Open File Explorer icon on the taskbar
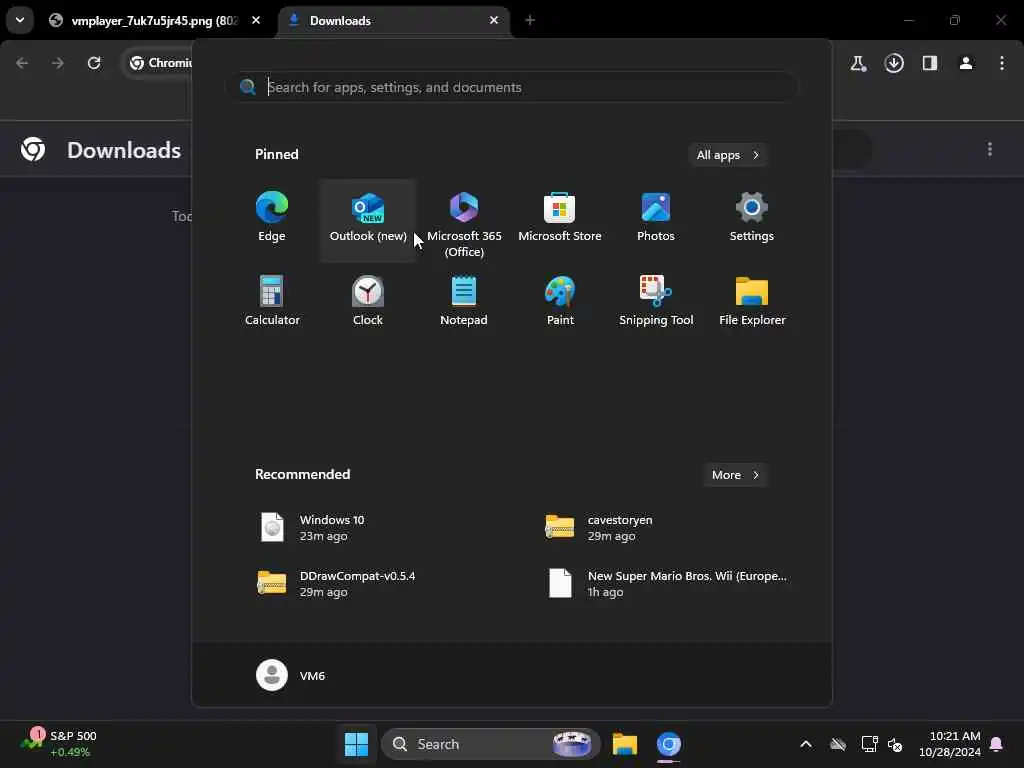Screen dimensions: 1024x768 click(x=624, y=744)
